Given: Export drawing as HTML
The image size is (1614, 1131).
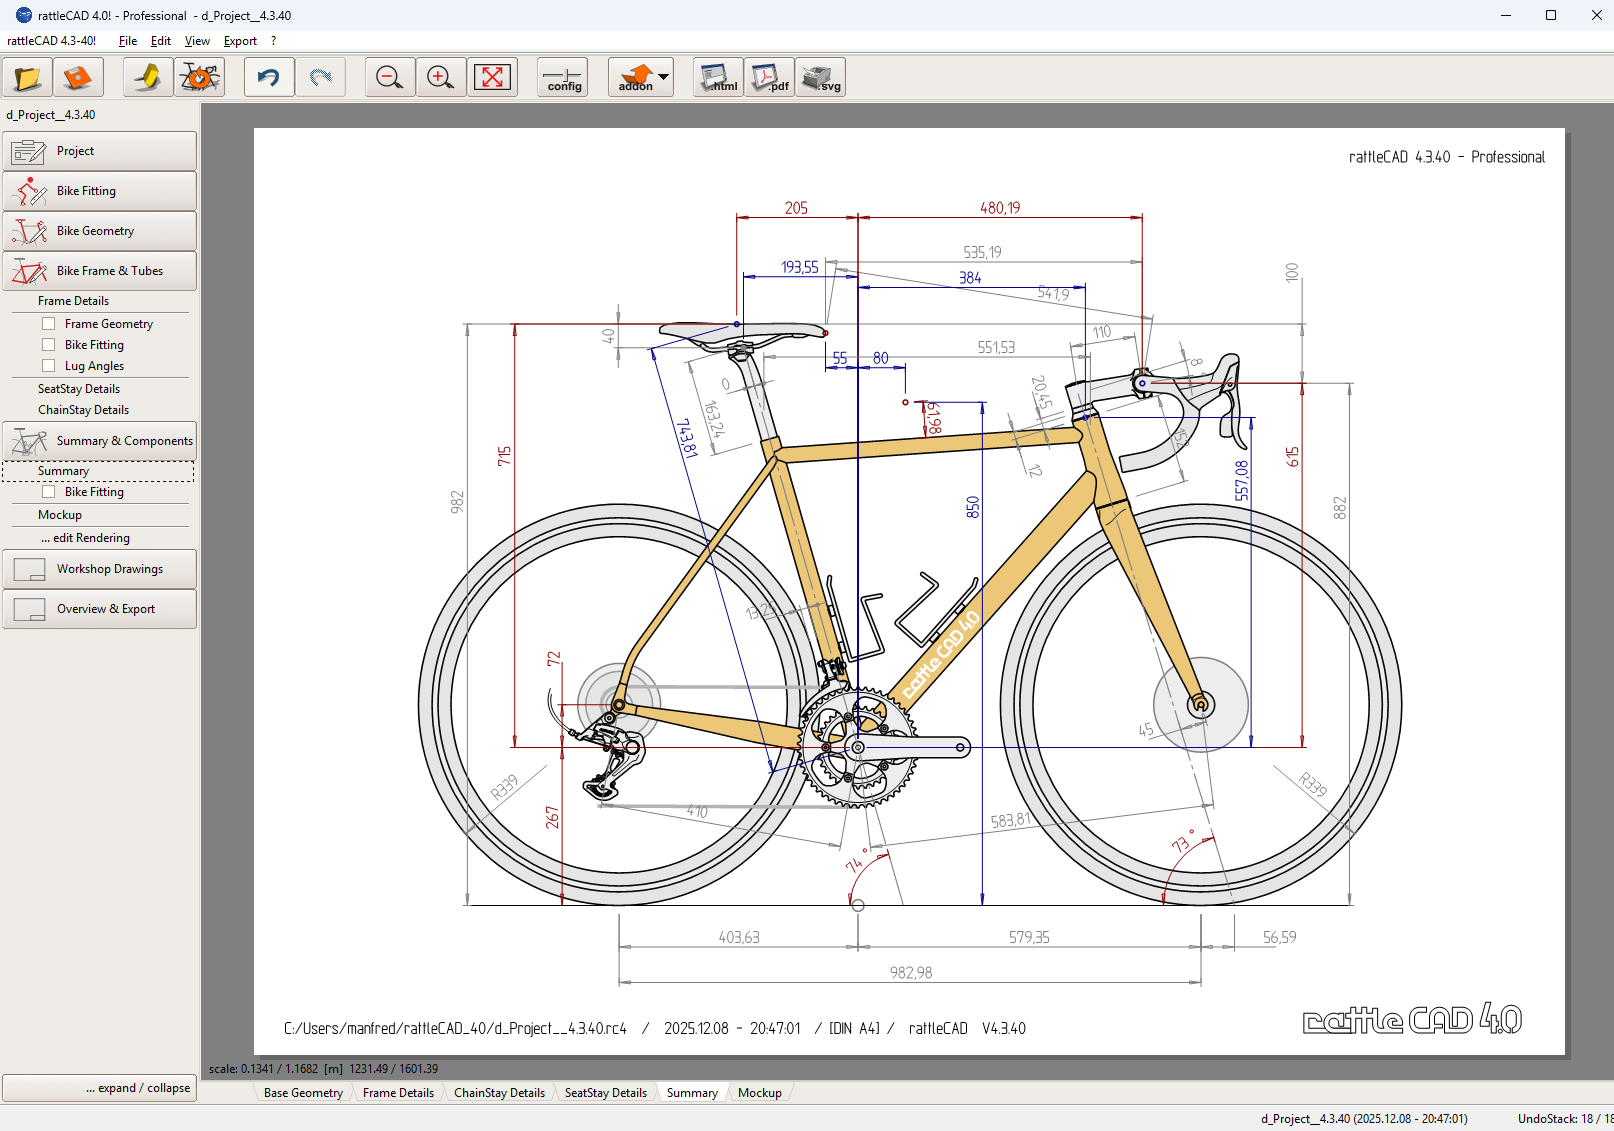Looking at the screenshot, I should 718,78.
